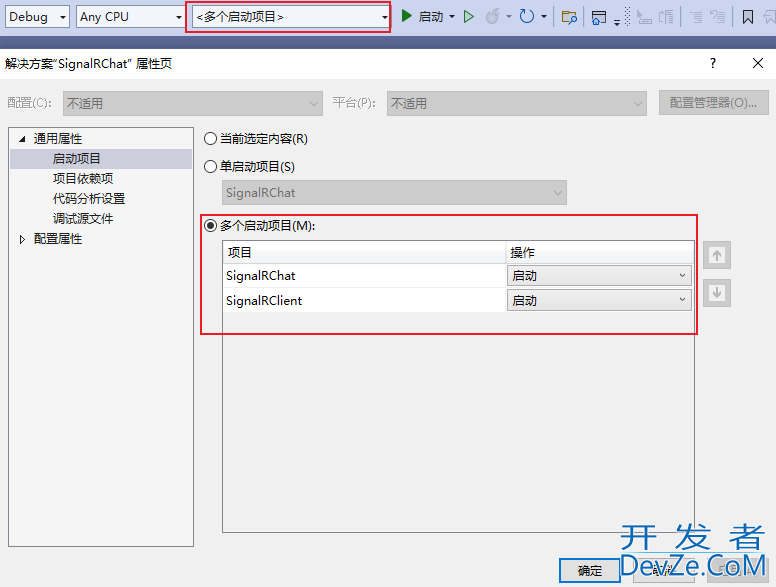Select the SignalRChat project row
776x587 pixels.
pyautogui.click(x=364, y=276)
